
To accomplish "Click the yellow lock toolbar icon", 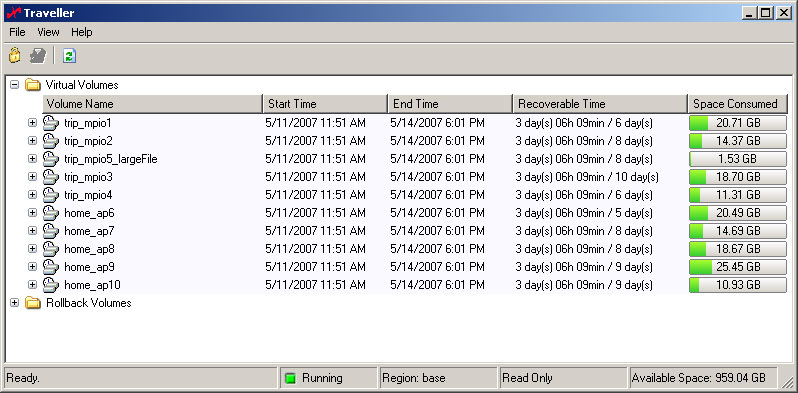I will [x=15, y=55].
